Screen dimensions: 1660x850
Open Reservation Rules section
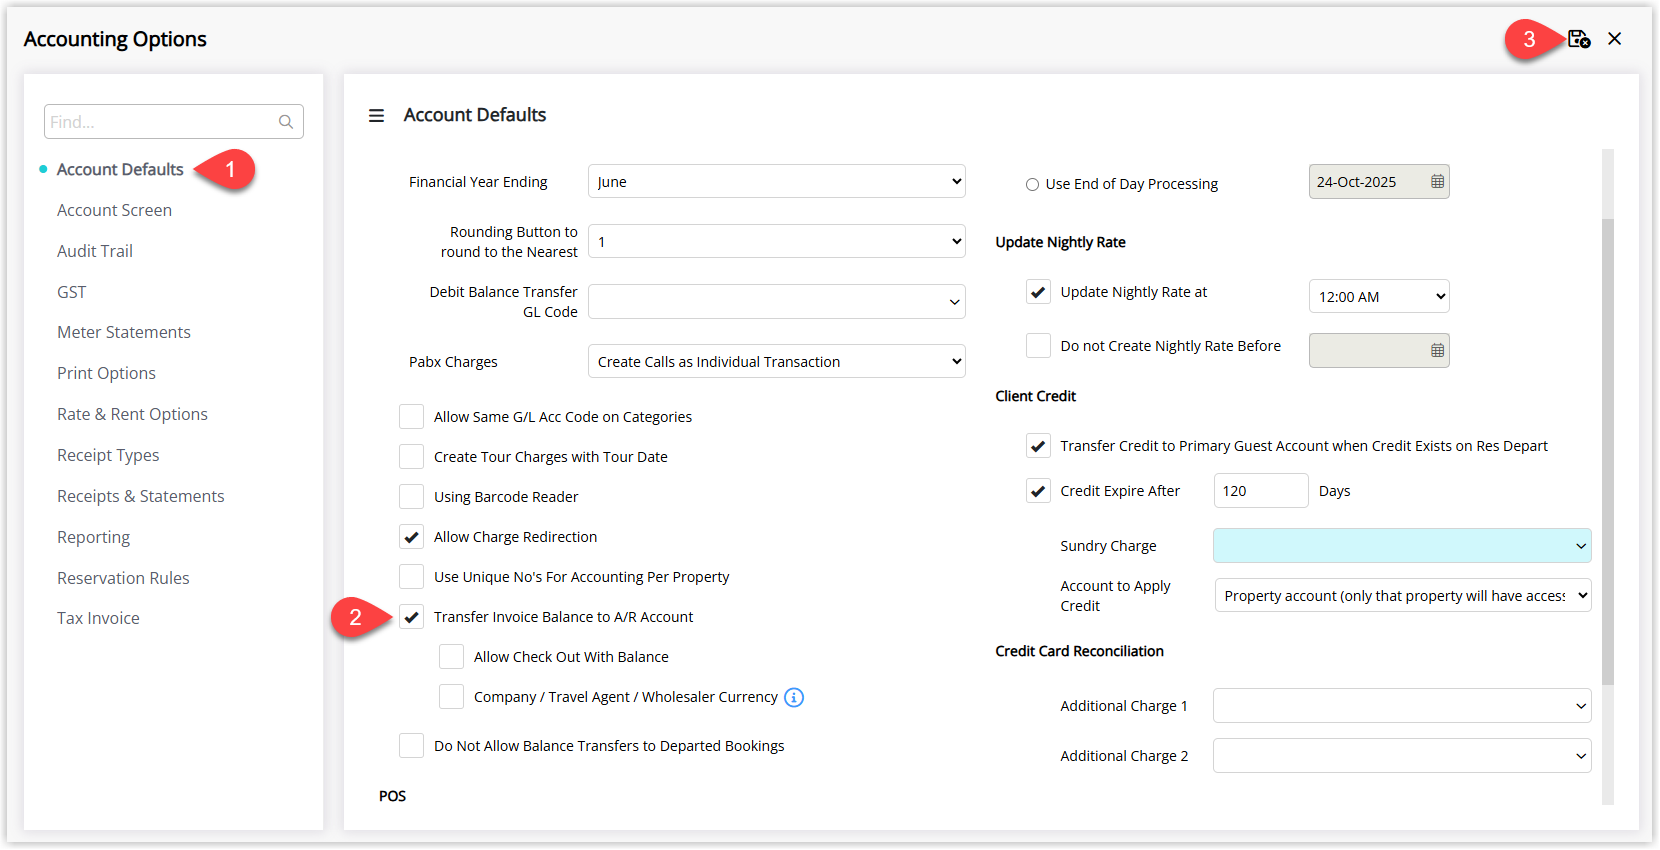point(123,578)
